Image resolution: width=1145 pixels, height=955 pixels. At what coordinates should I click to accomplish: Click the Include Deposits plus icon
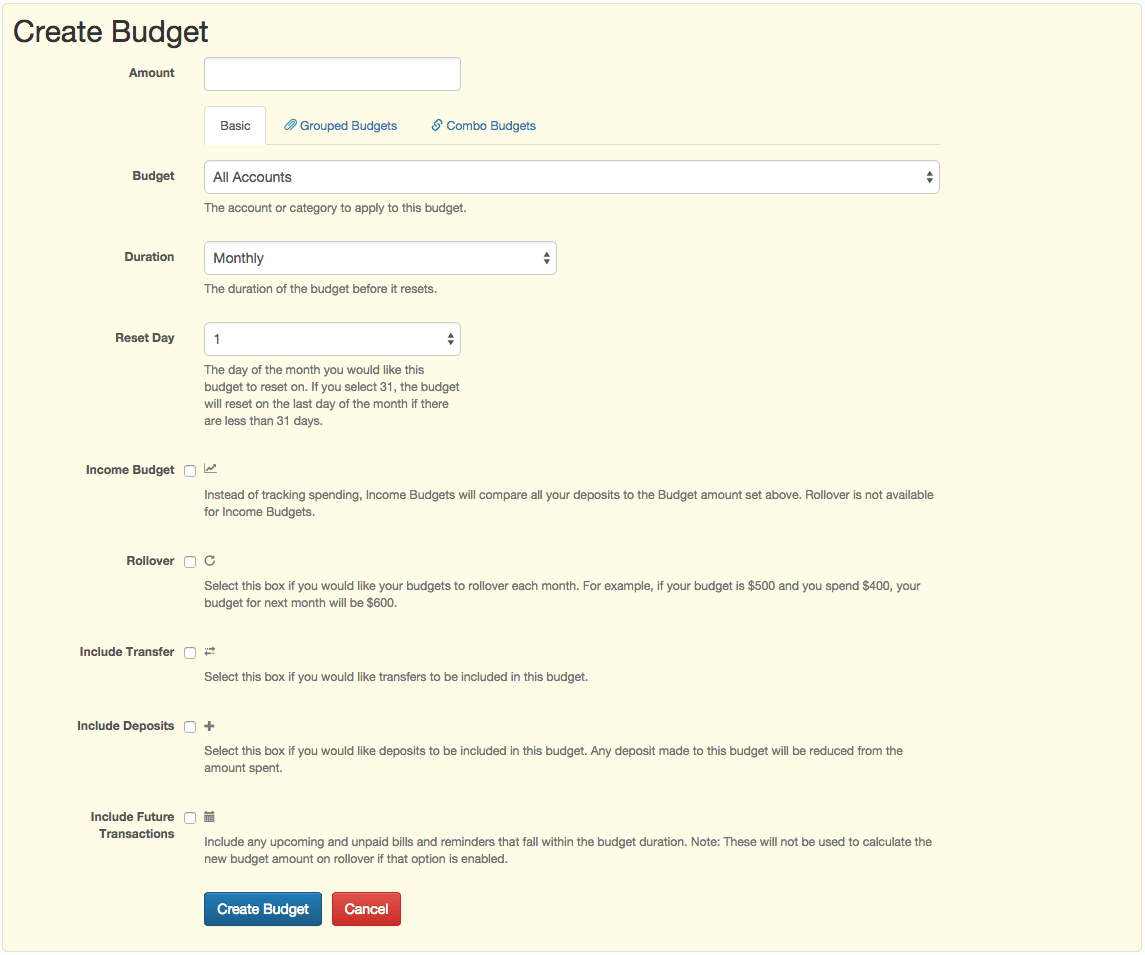pyautogui.click(x=210, y=726)
